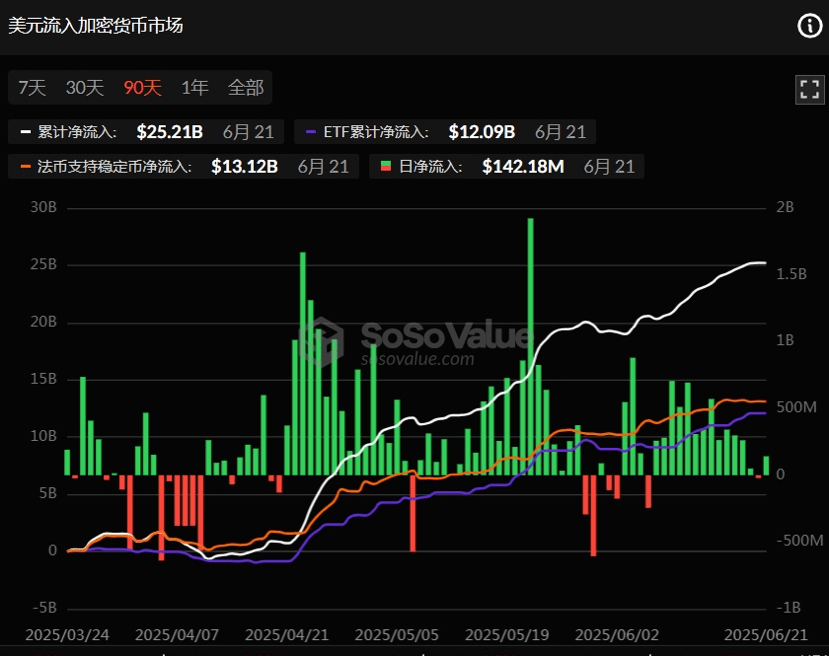Click the 25B left axis label

(43, 264)
